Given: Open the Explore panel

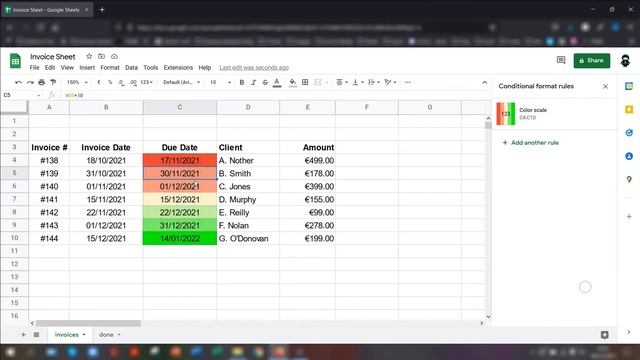Looking at the screenshot, I should click(x=604, y=335).
